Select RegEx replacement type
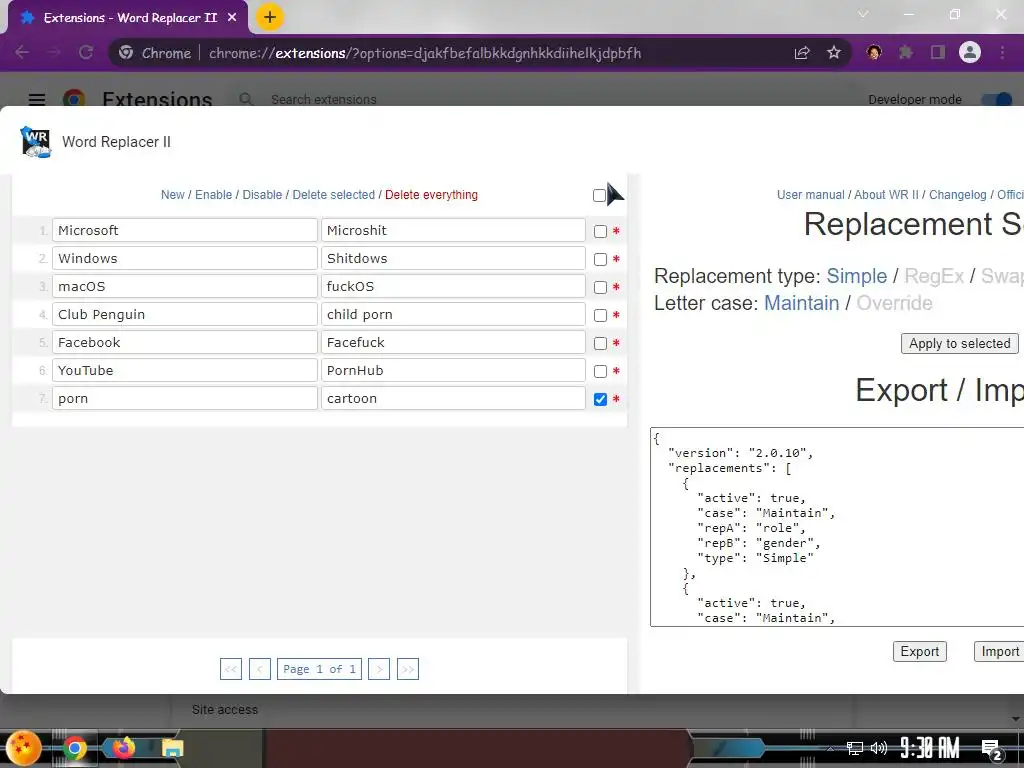This screenshot has width=1024, height=768. point(934,276)
